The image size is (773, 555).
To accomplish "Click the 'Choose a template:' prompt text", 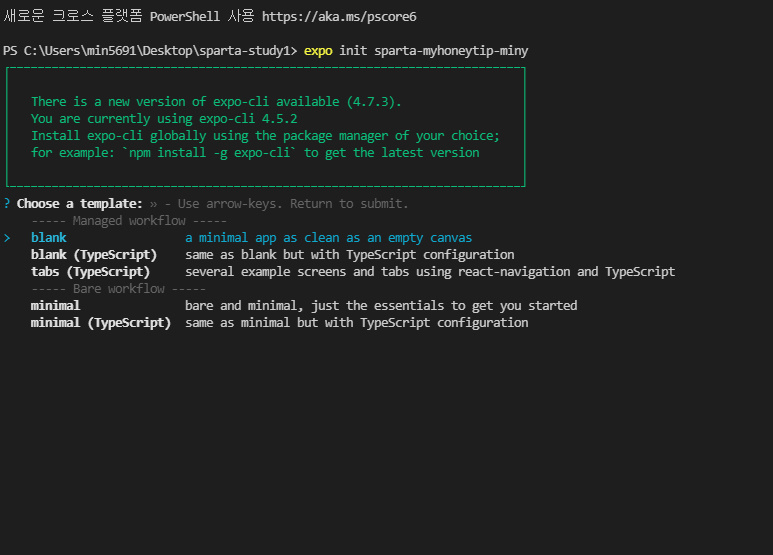I will click(79, 204).
